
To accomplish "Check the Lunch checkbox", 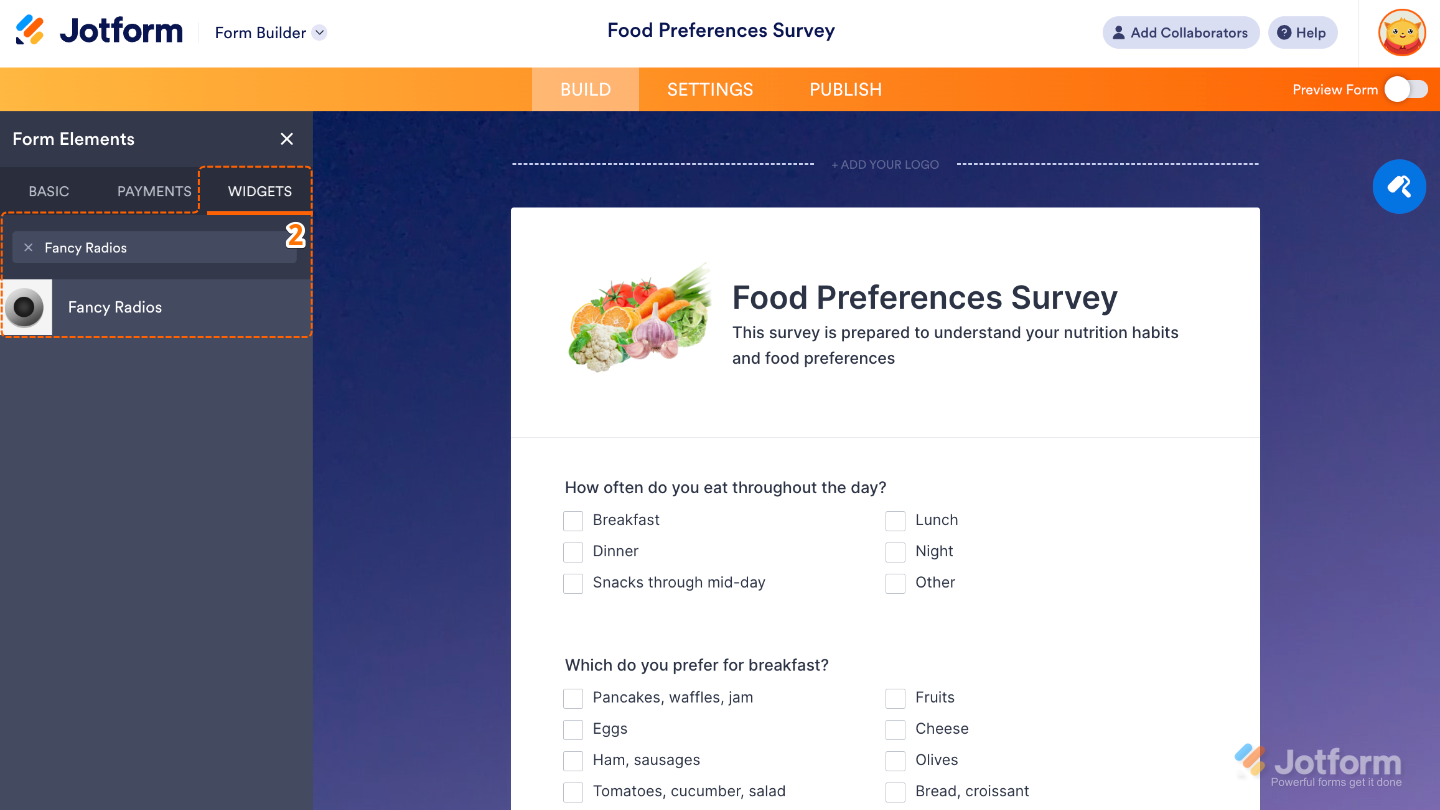I will tap(895, 521).
